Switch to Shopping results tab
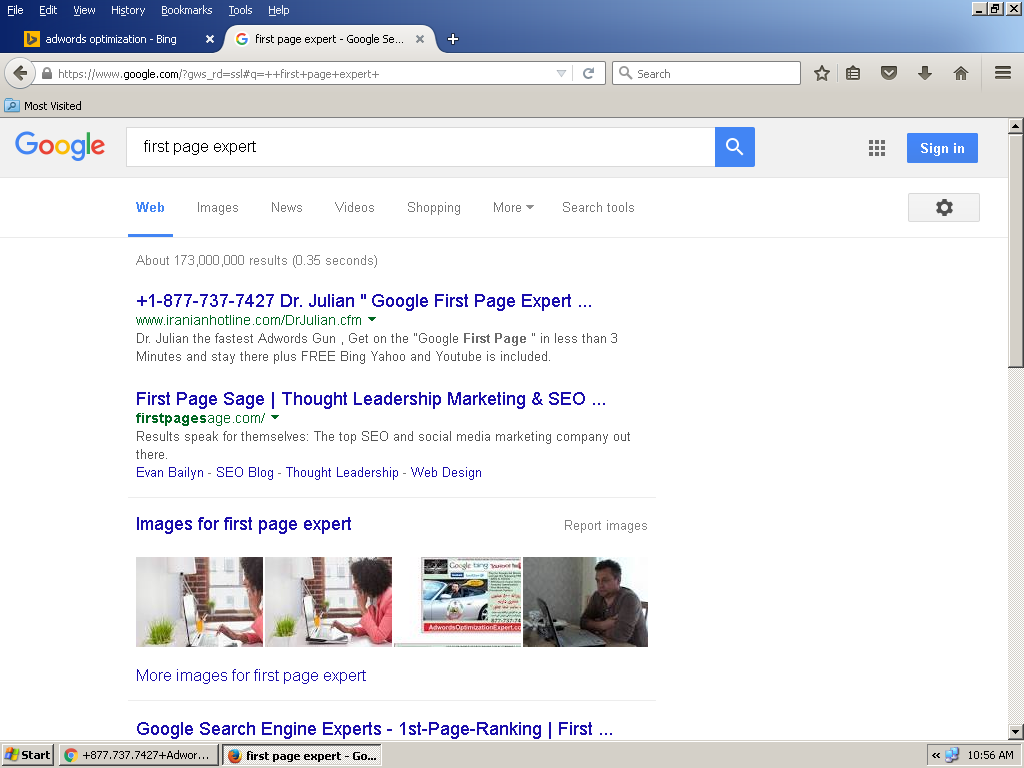 pyautogui.click(x=434, y=208)
